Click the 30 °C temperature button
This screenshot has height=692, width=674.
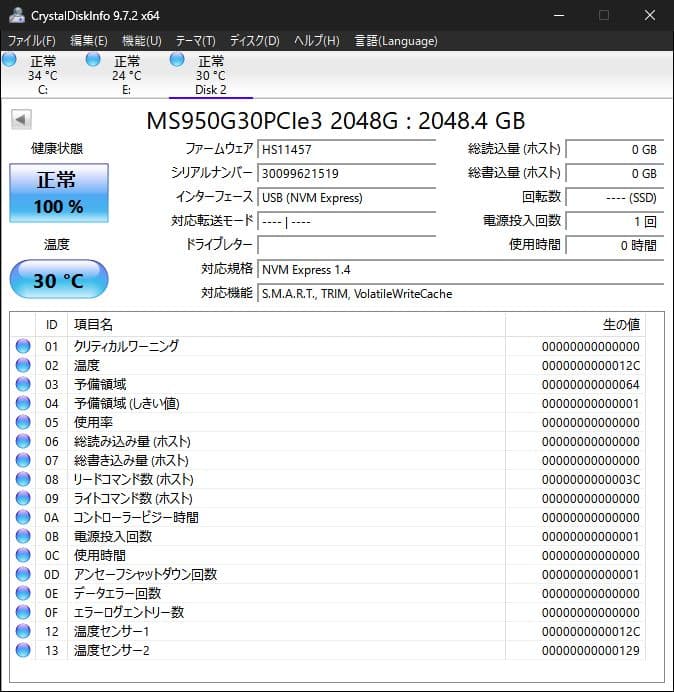pos(59,279)
